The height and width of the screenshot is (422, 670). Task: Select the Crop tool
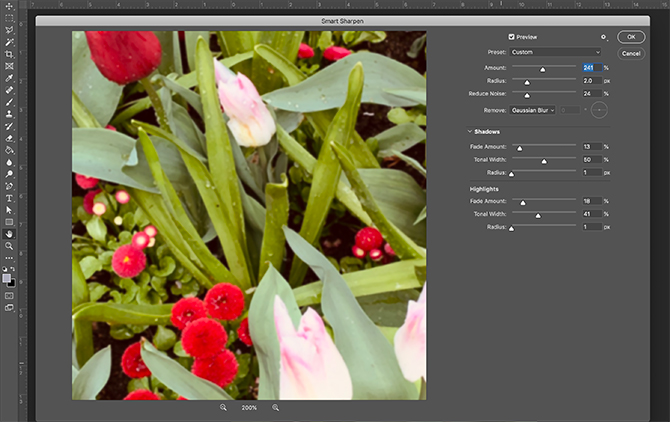point(9,54)
